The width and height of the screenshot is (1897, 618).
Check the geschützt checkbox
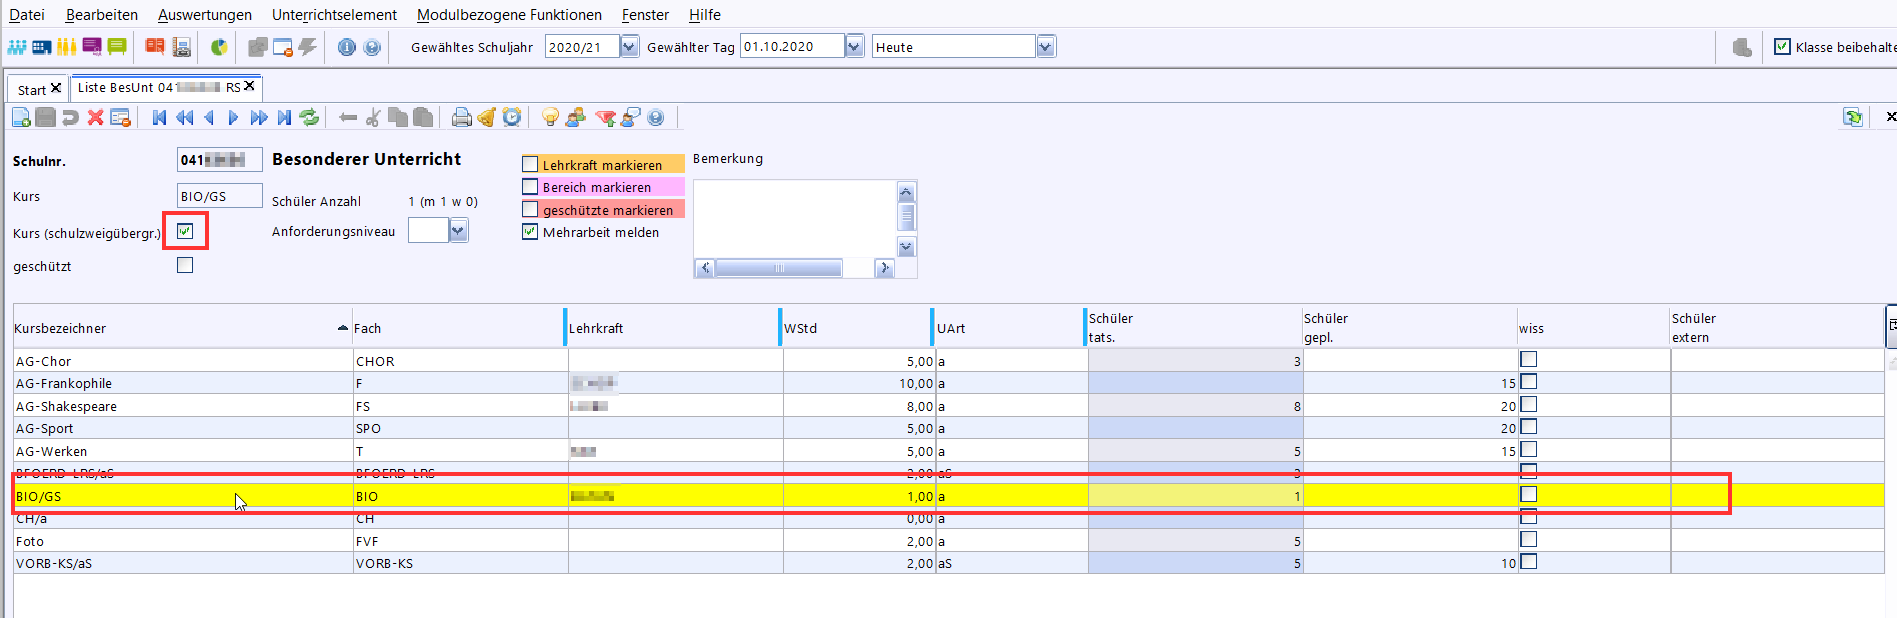click(185, 266)
